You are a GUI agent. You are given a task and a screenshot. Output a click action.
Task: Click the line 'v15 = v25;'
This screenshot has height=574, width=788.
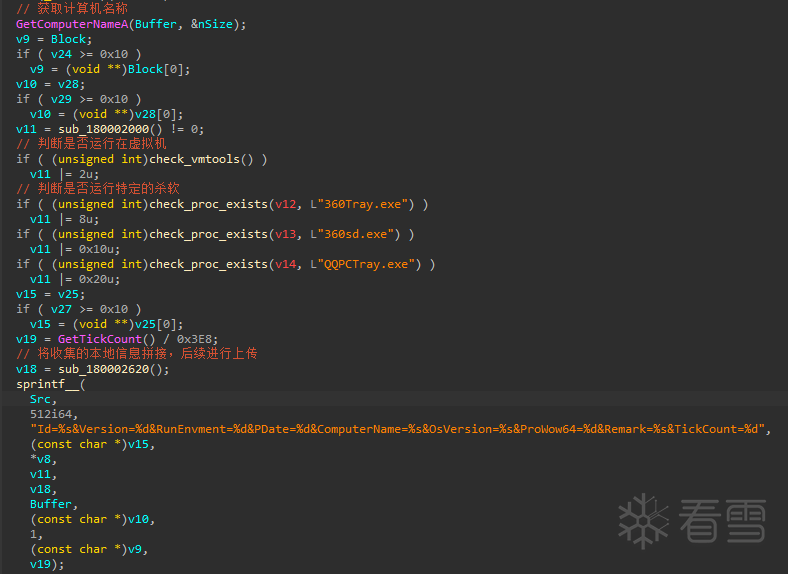pyautogui.click(x=50, y=294)
